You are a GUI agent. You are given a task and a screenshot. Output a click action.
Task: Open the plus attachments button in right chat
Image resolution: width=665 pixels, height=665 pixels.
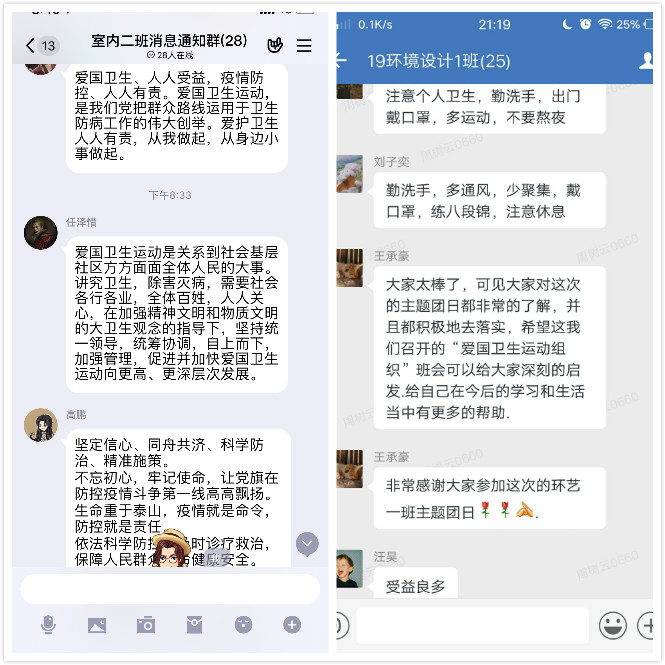click(645, 625)
